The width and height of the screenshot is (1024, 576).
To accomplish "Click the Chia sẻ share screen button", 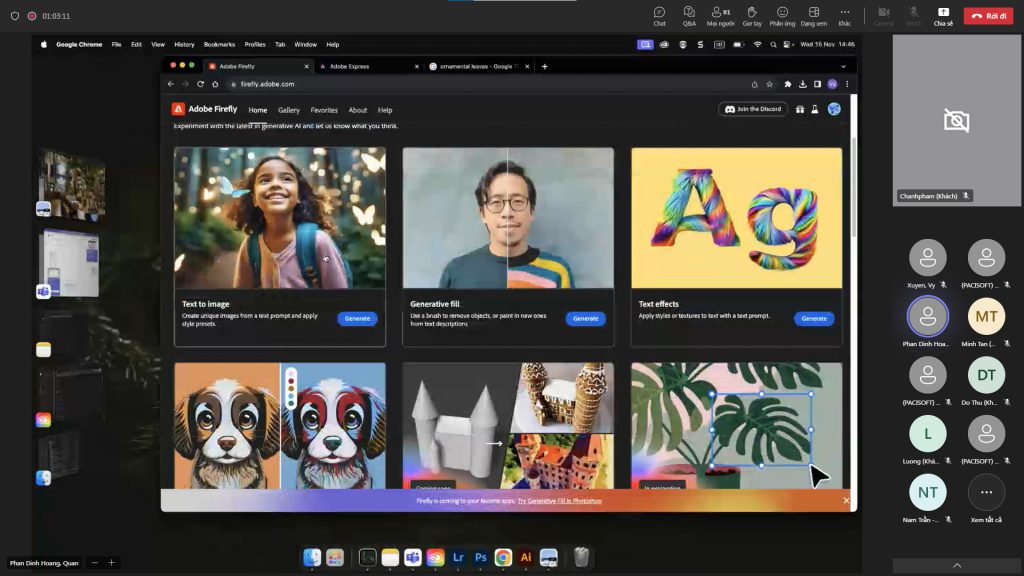I will [943, 16].
